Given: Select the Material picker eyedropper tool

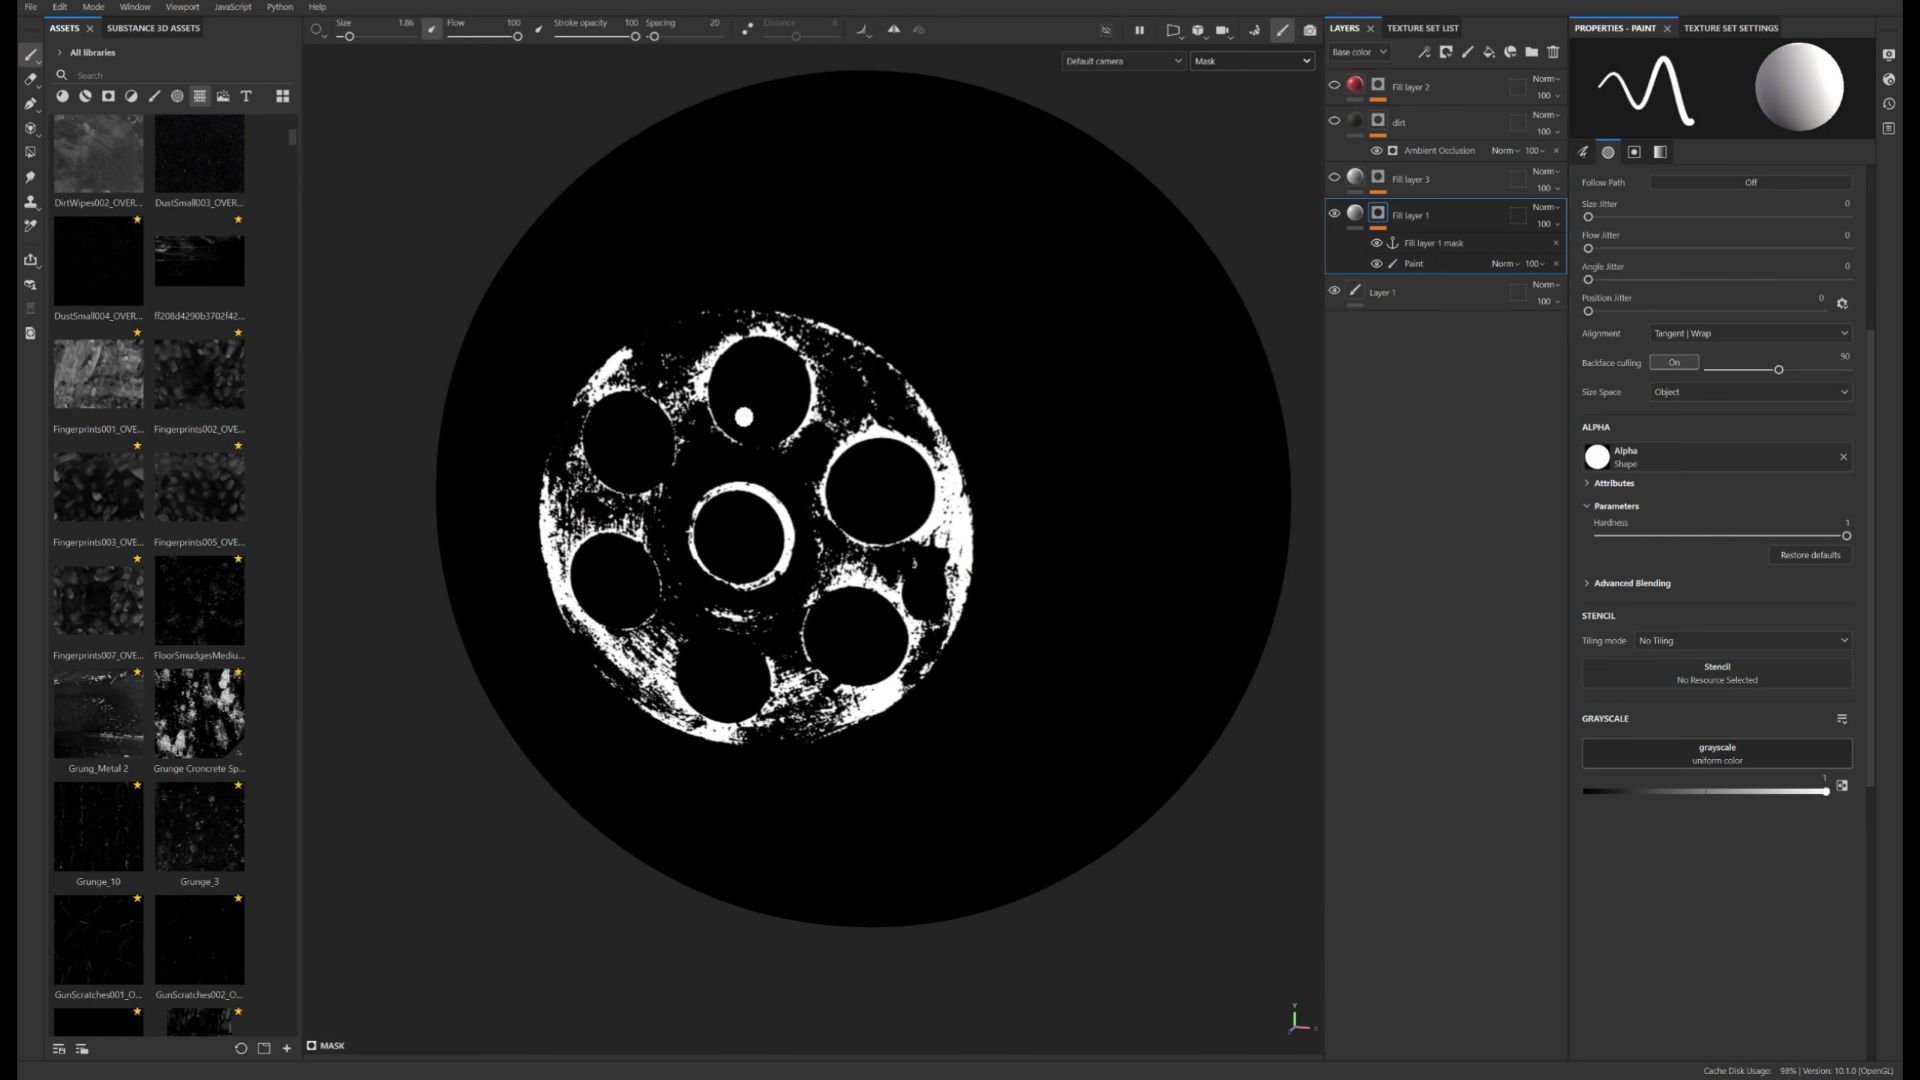Looking at the screenshot, I should [x=31, y=226].
